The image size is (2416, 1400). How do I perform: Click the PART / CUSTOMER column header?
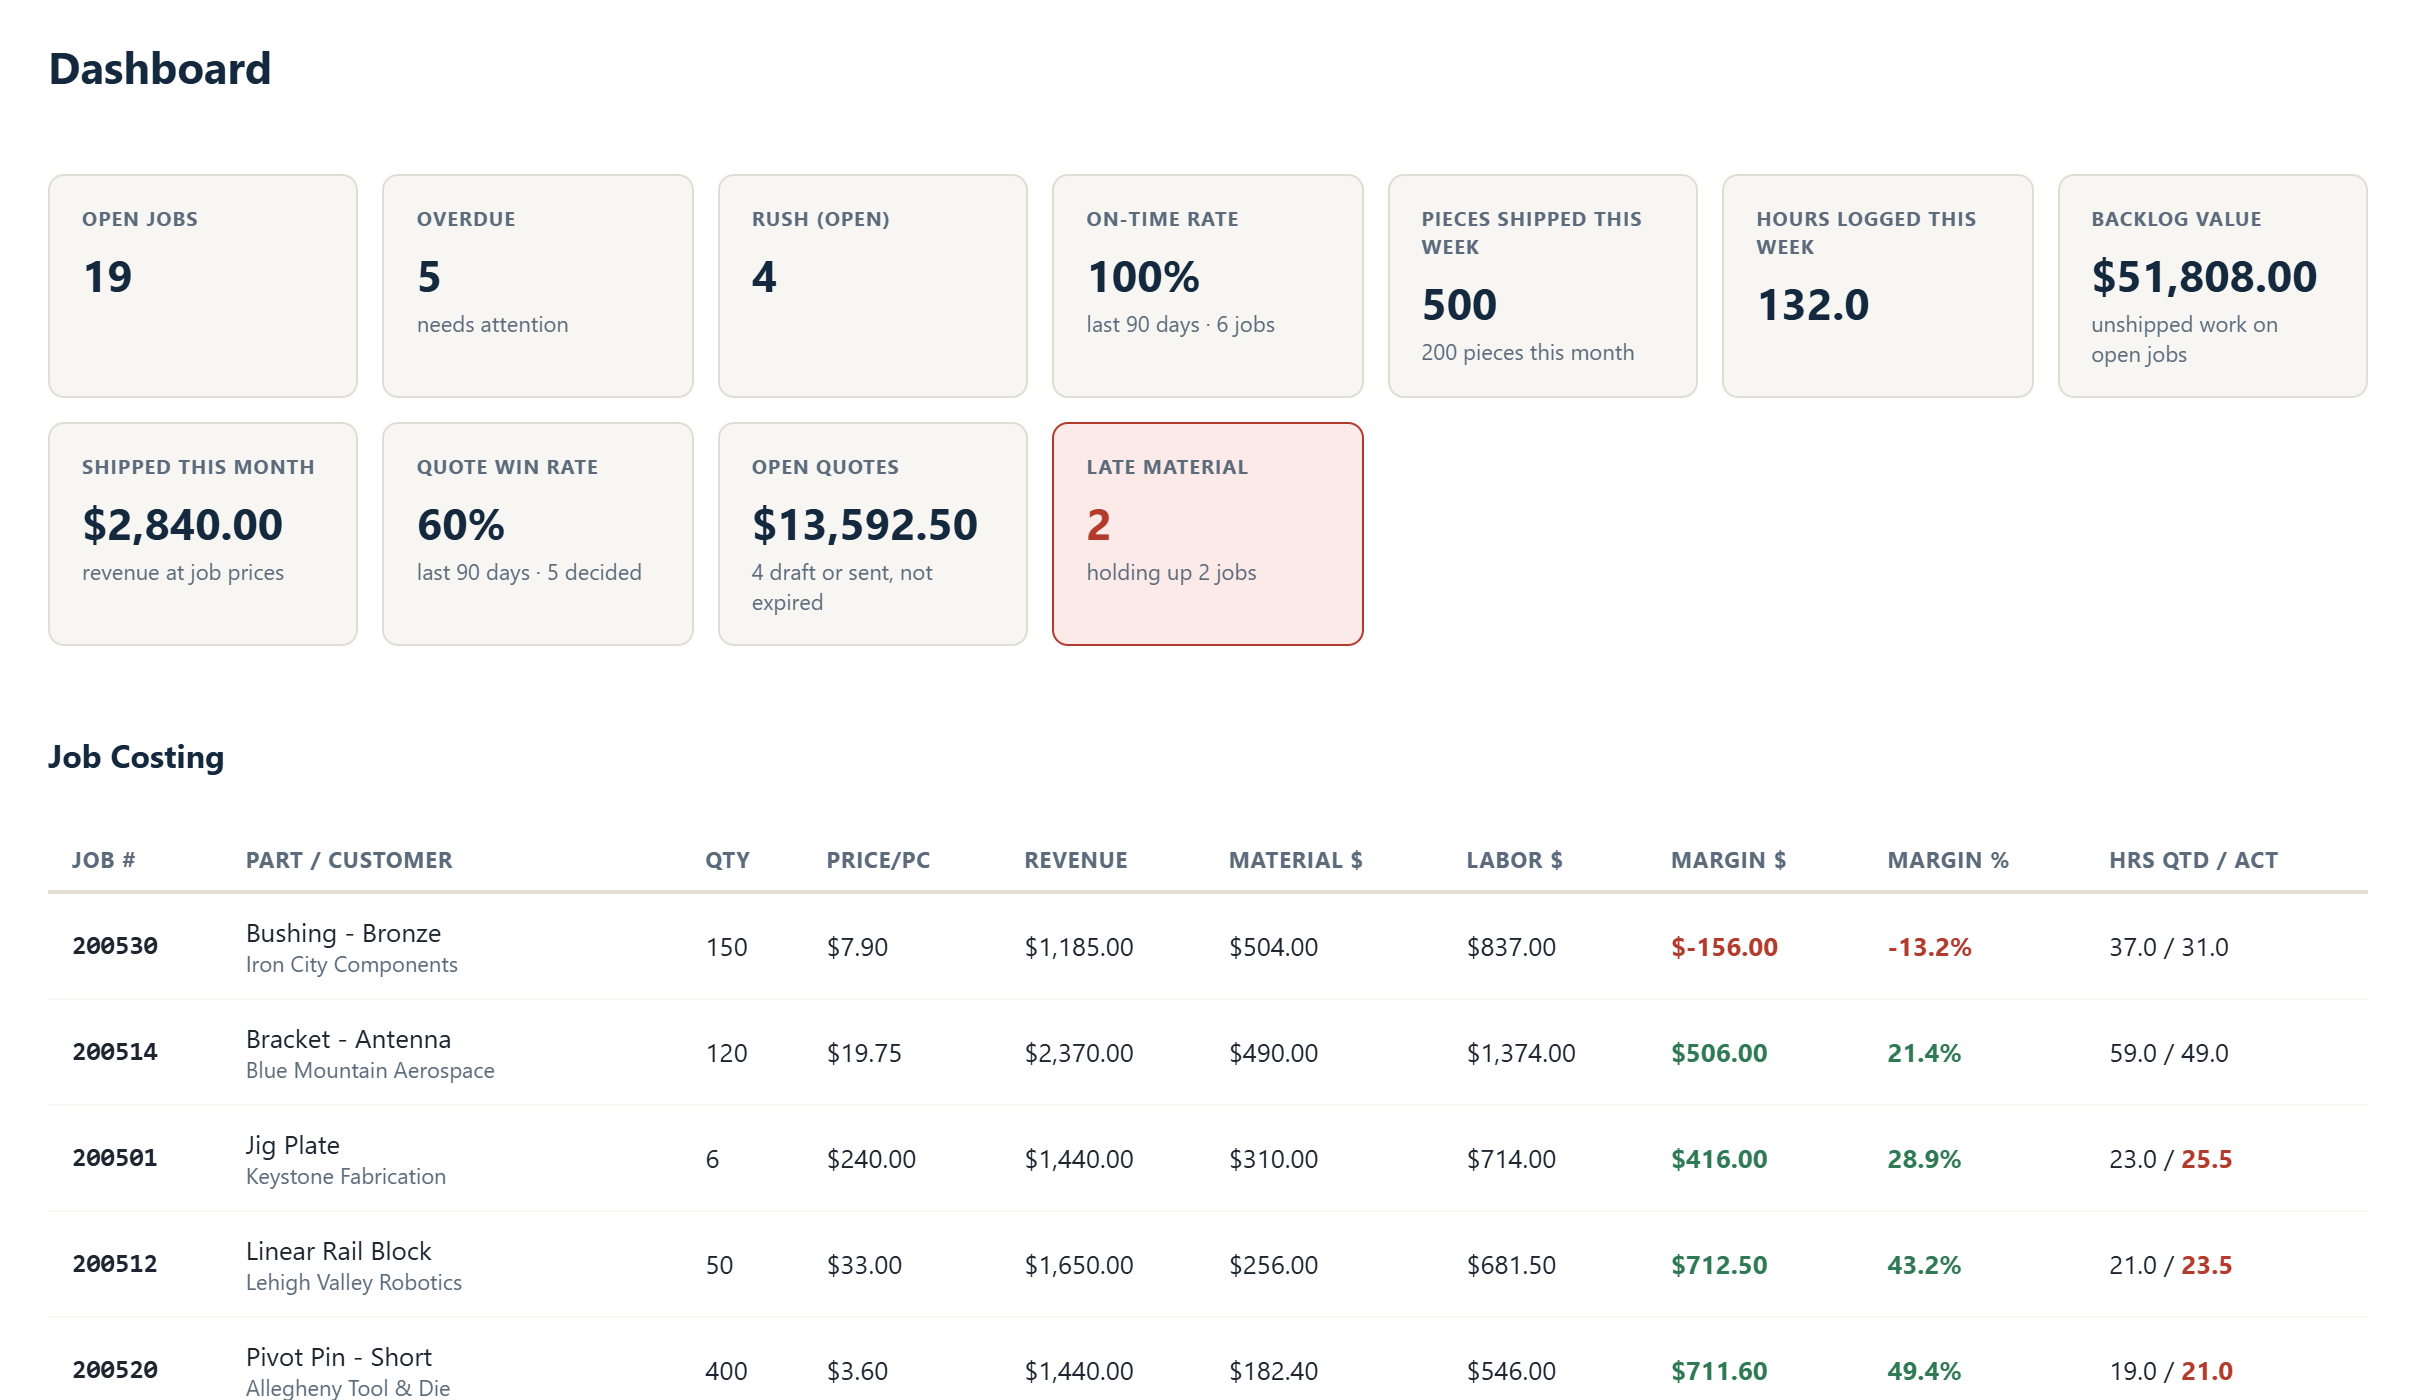(x=349, y=860)
